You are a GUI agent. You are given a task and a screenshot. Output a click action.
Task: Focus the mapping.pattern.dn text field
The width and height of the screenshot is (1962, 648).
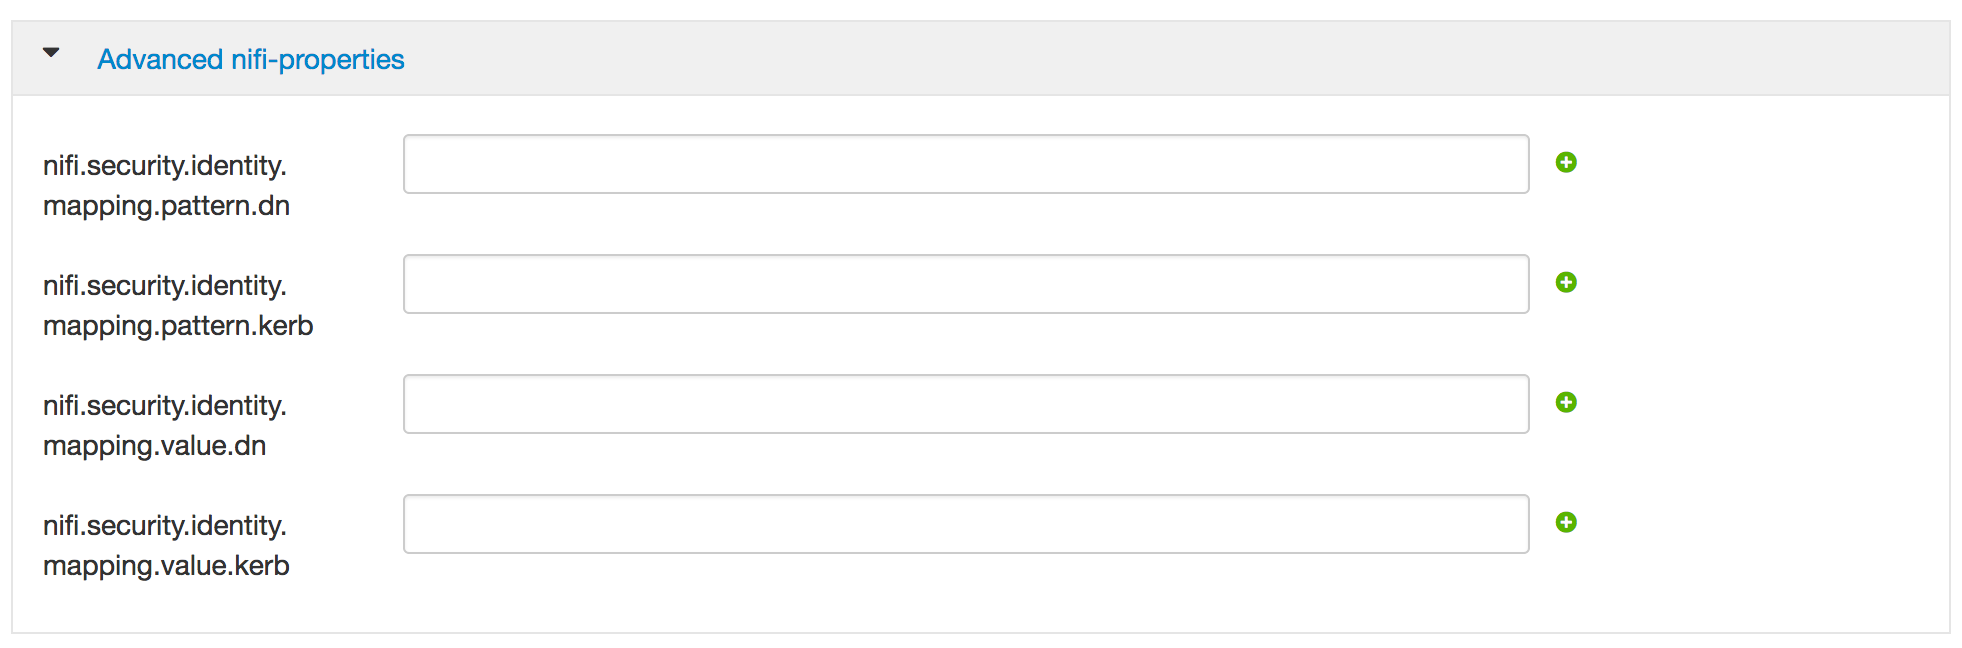click(965, 164)
